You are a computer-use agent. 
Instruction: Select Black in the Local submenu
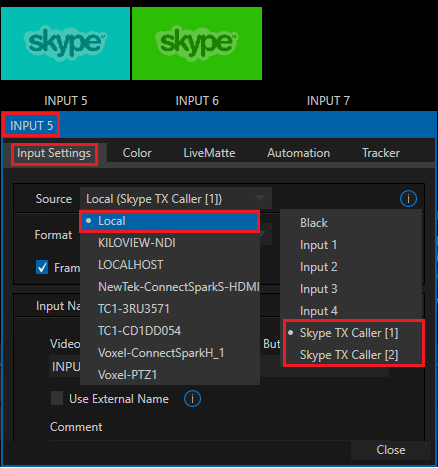tap(351, 223)
